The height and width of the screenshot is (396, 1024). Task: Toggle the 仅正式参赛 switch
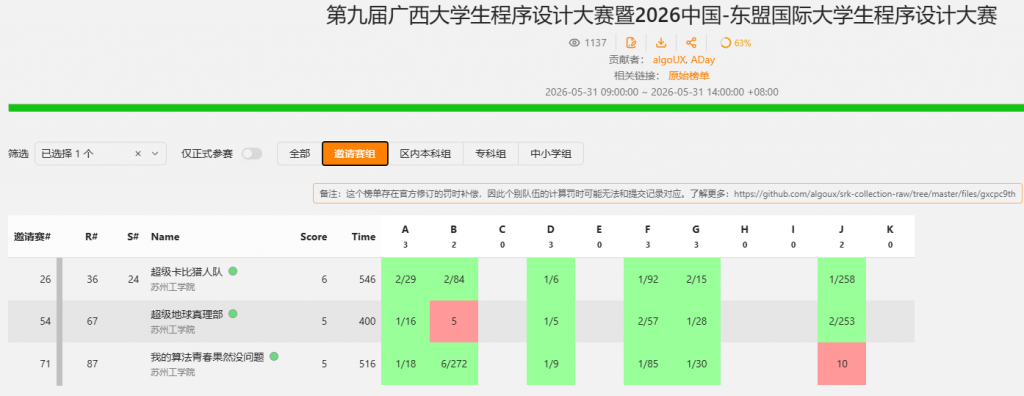click(252, 154)
